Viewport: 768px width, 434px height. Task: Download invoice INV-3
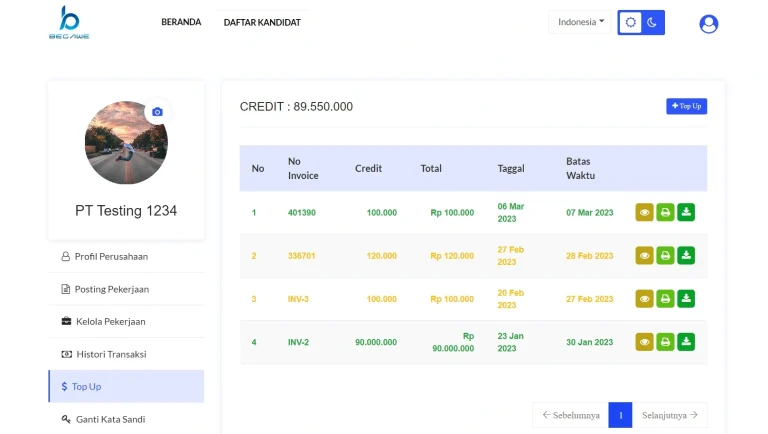click(x=686, y=299)
